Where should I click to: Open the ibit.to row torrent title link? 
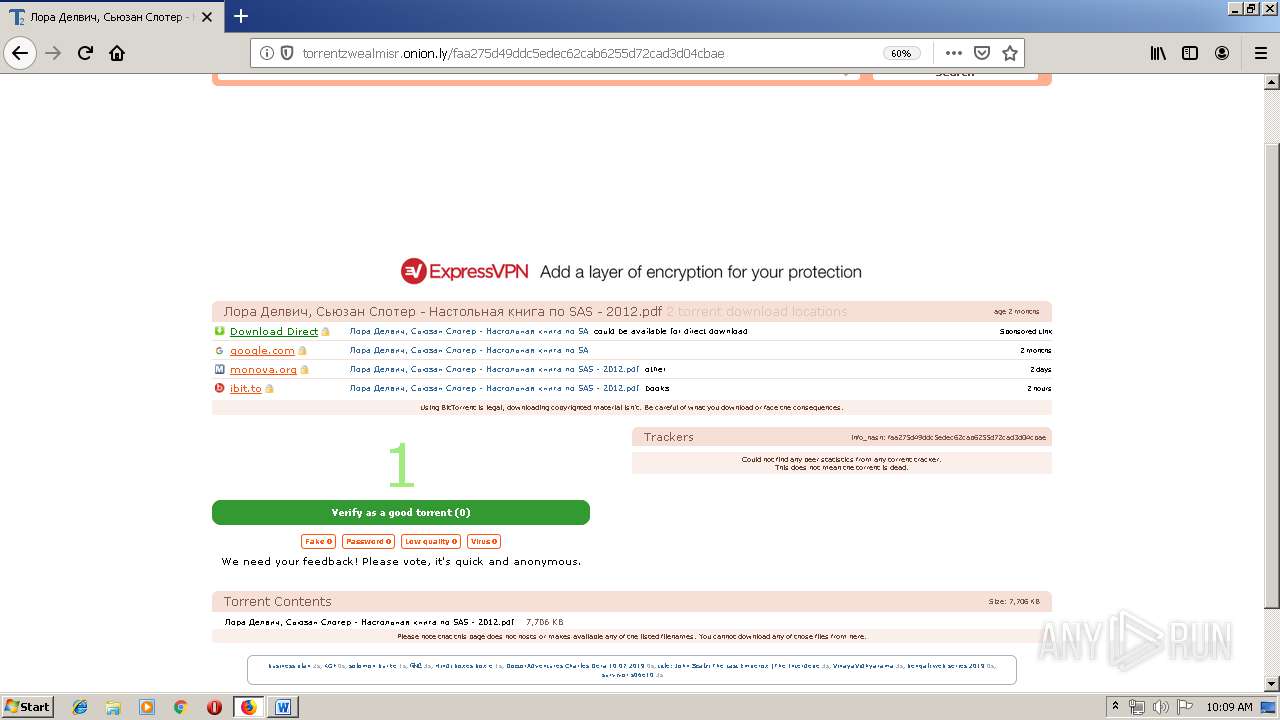494,388
